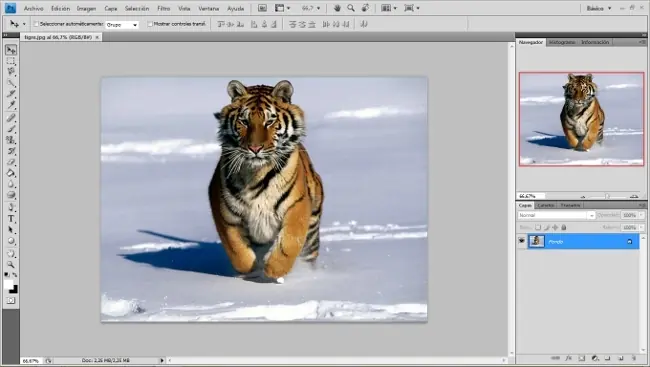Image resolution: width=650 pixels, height=367 pixels.
Task: Open the Relleno slider arrow
Action: pyautogui.click(x=642, y=227)
